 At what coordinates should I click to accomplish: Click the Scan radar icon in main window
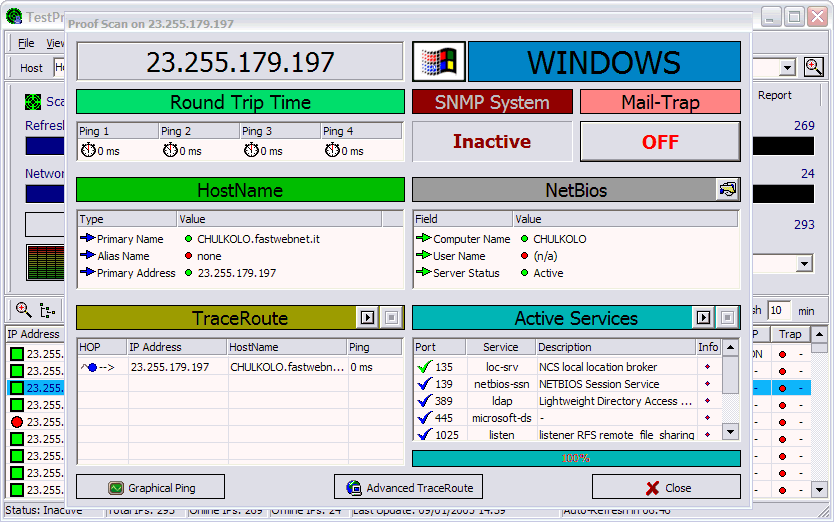tap(33, 102)
